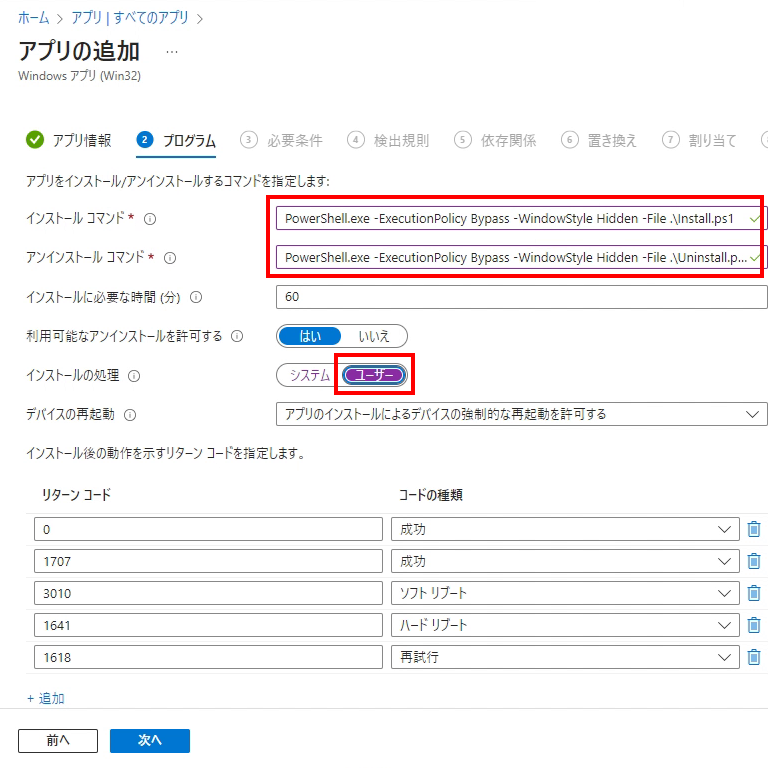Click the return code field containing 1641

[x=208, y=625]
